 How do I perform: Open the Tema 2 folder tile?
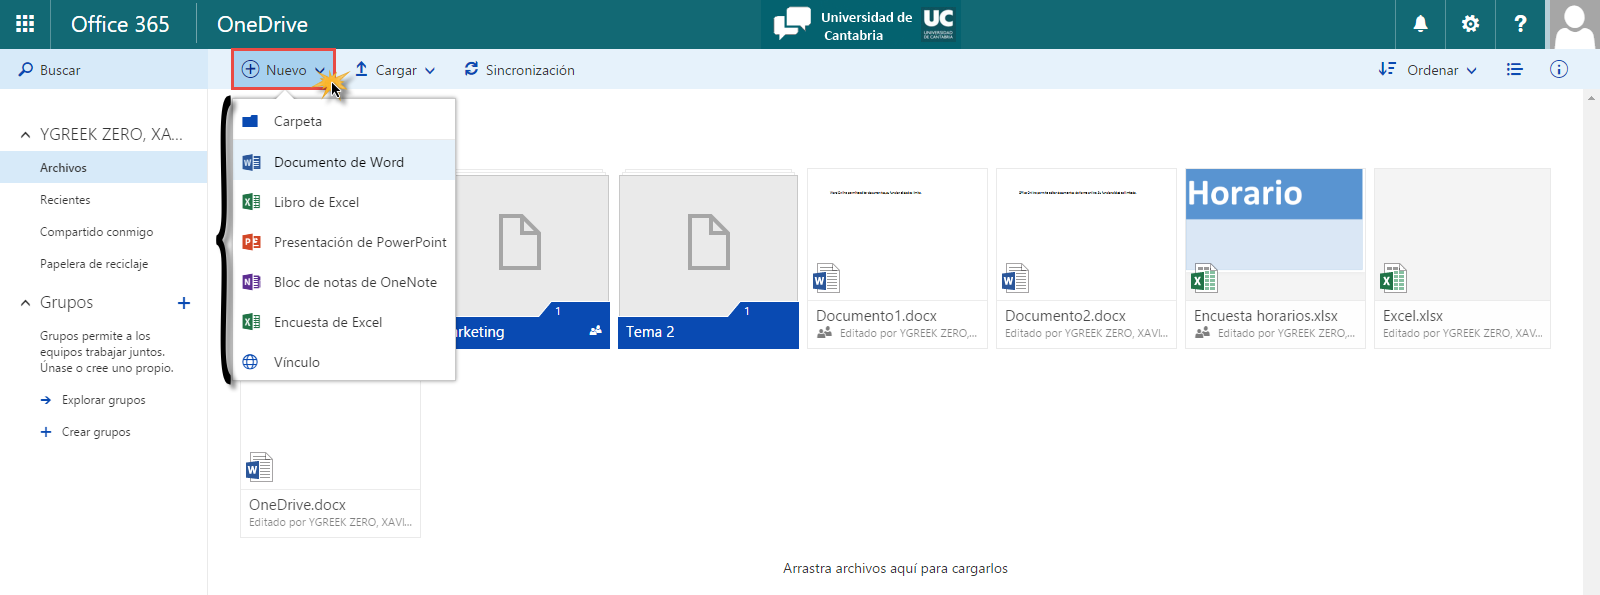tap(709, 259)
